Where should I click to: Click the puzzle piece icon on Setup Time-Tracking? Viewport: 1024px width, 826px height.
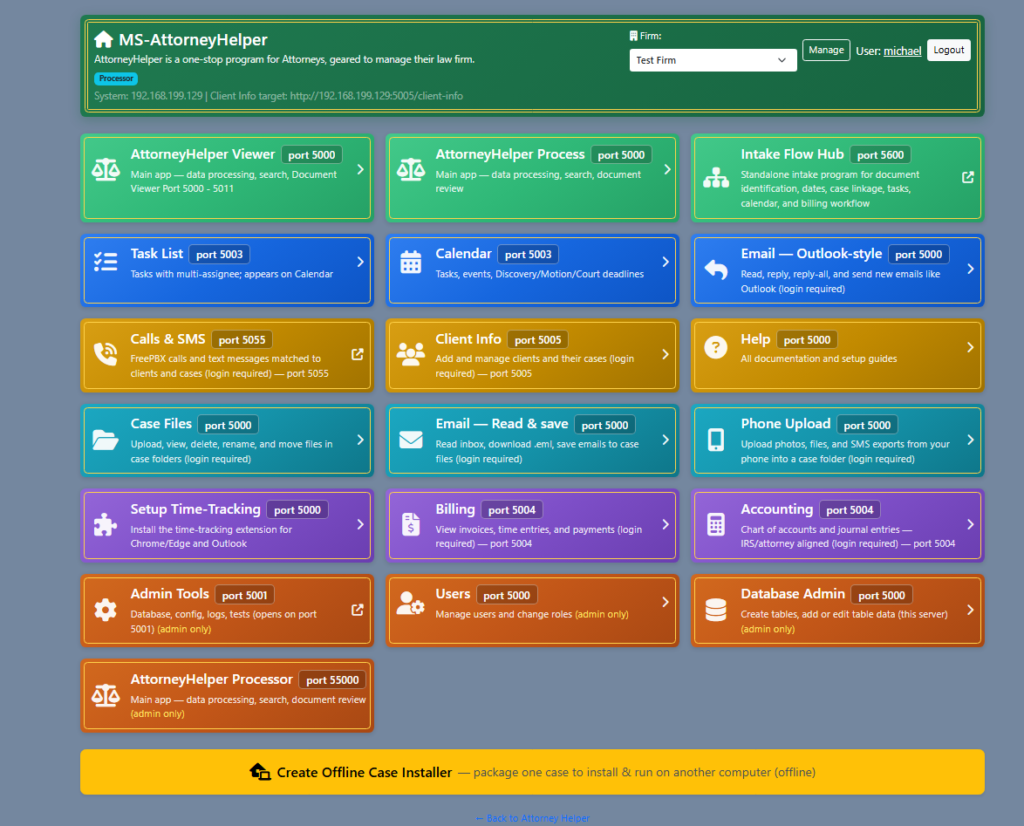coord(105,524)
